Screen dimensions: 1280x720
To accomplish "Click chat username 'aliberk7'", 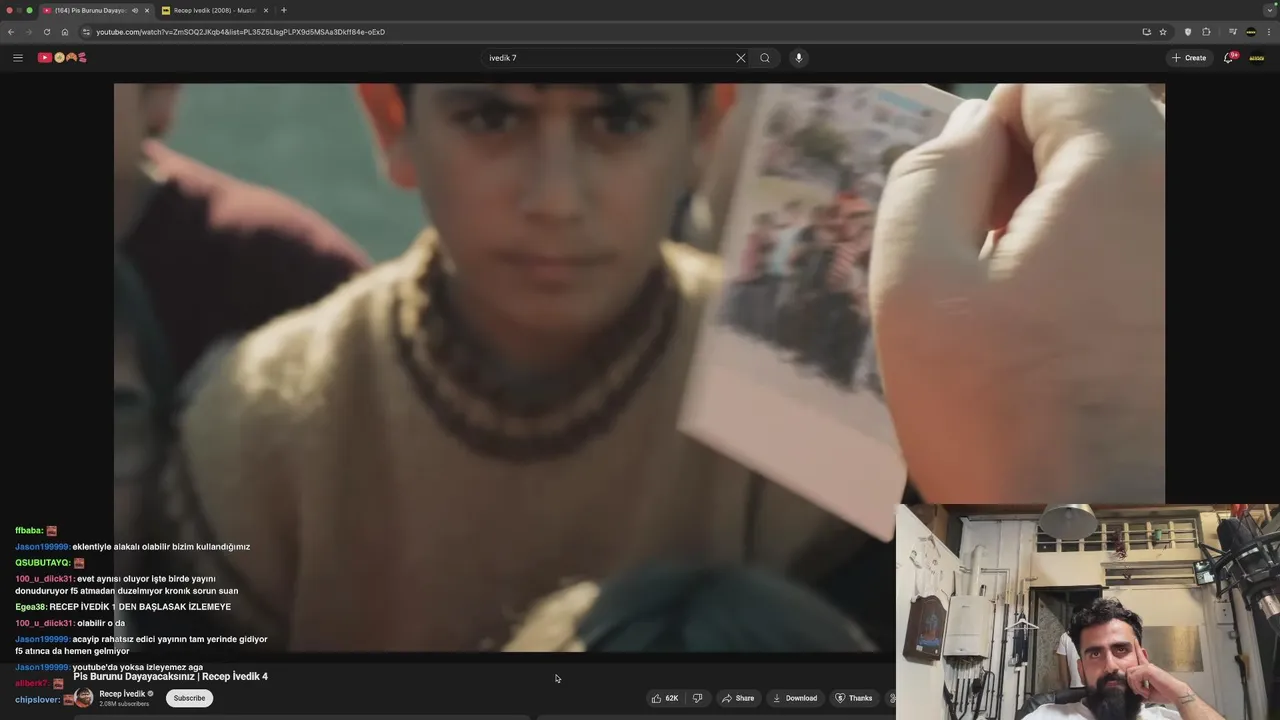I will coord(31,683).
